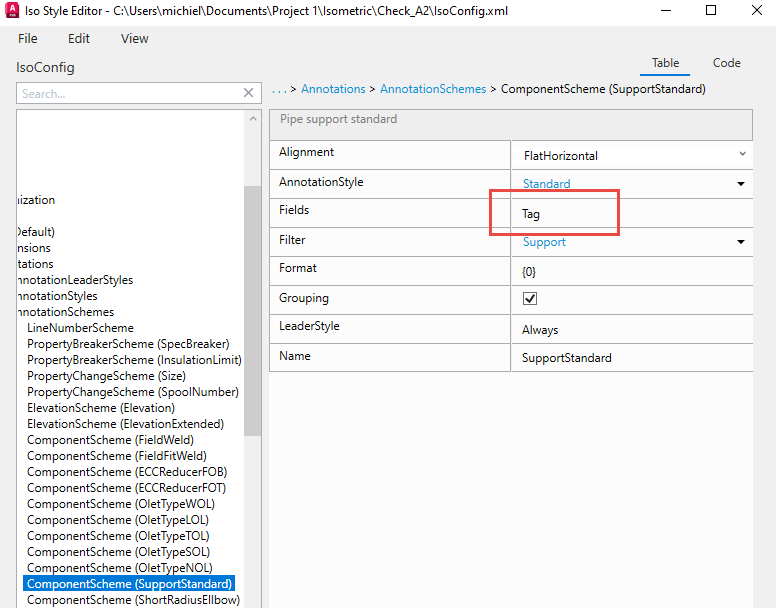Viewport: 776px width, 608px height.
Task: Click the Iso Style Editor app icon
Action: tap(12, 10)
